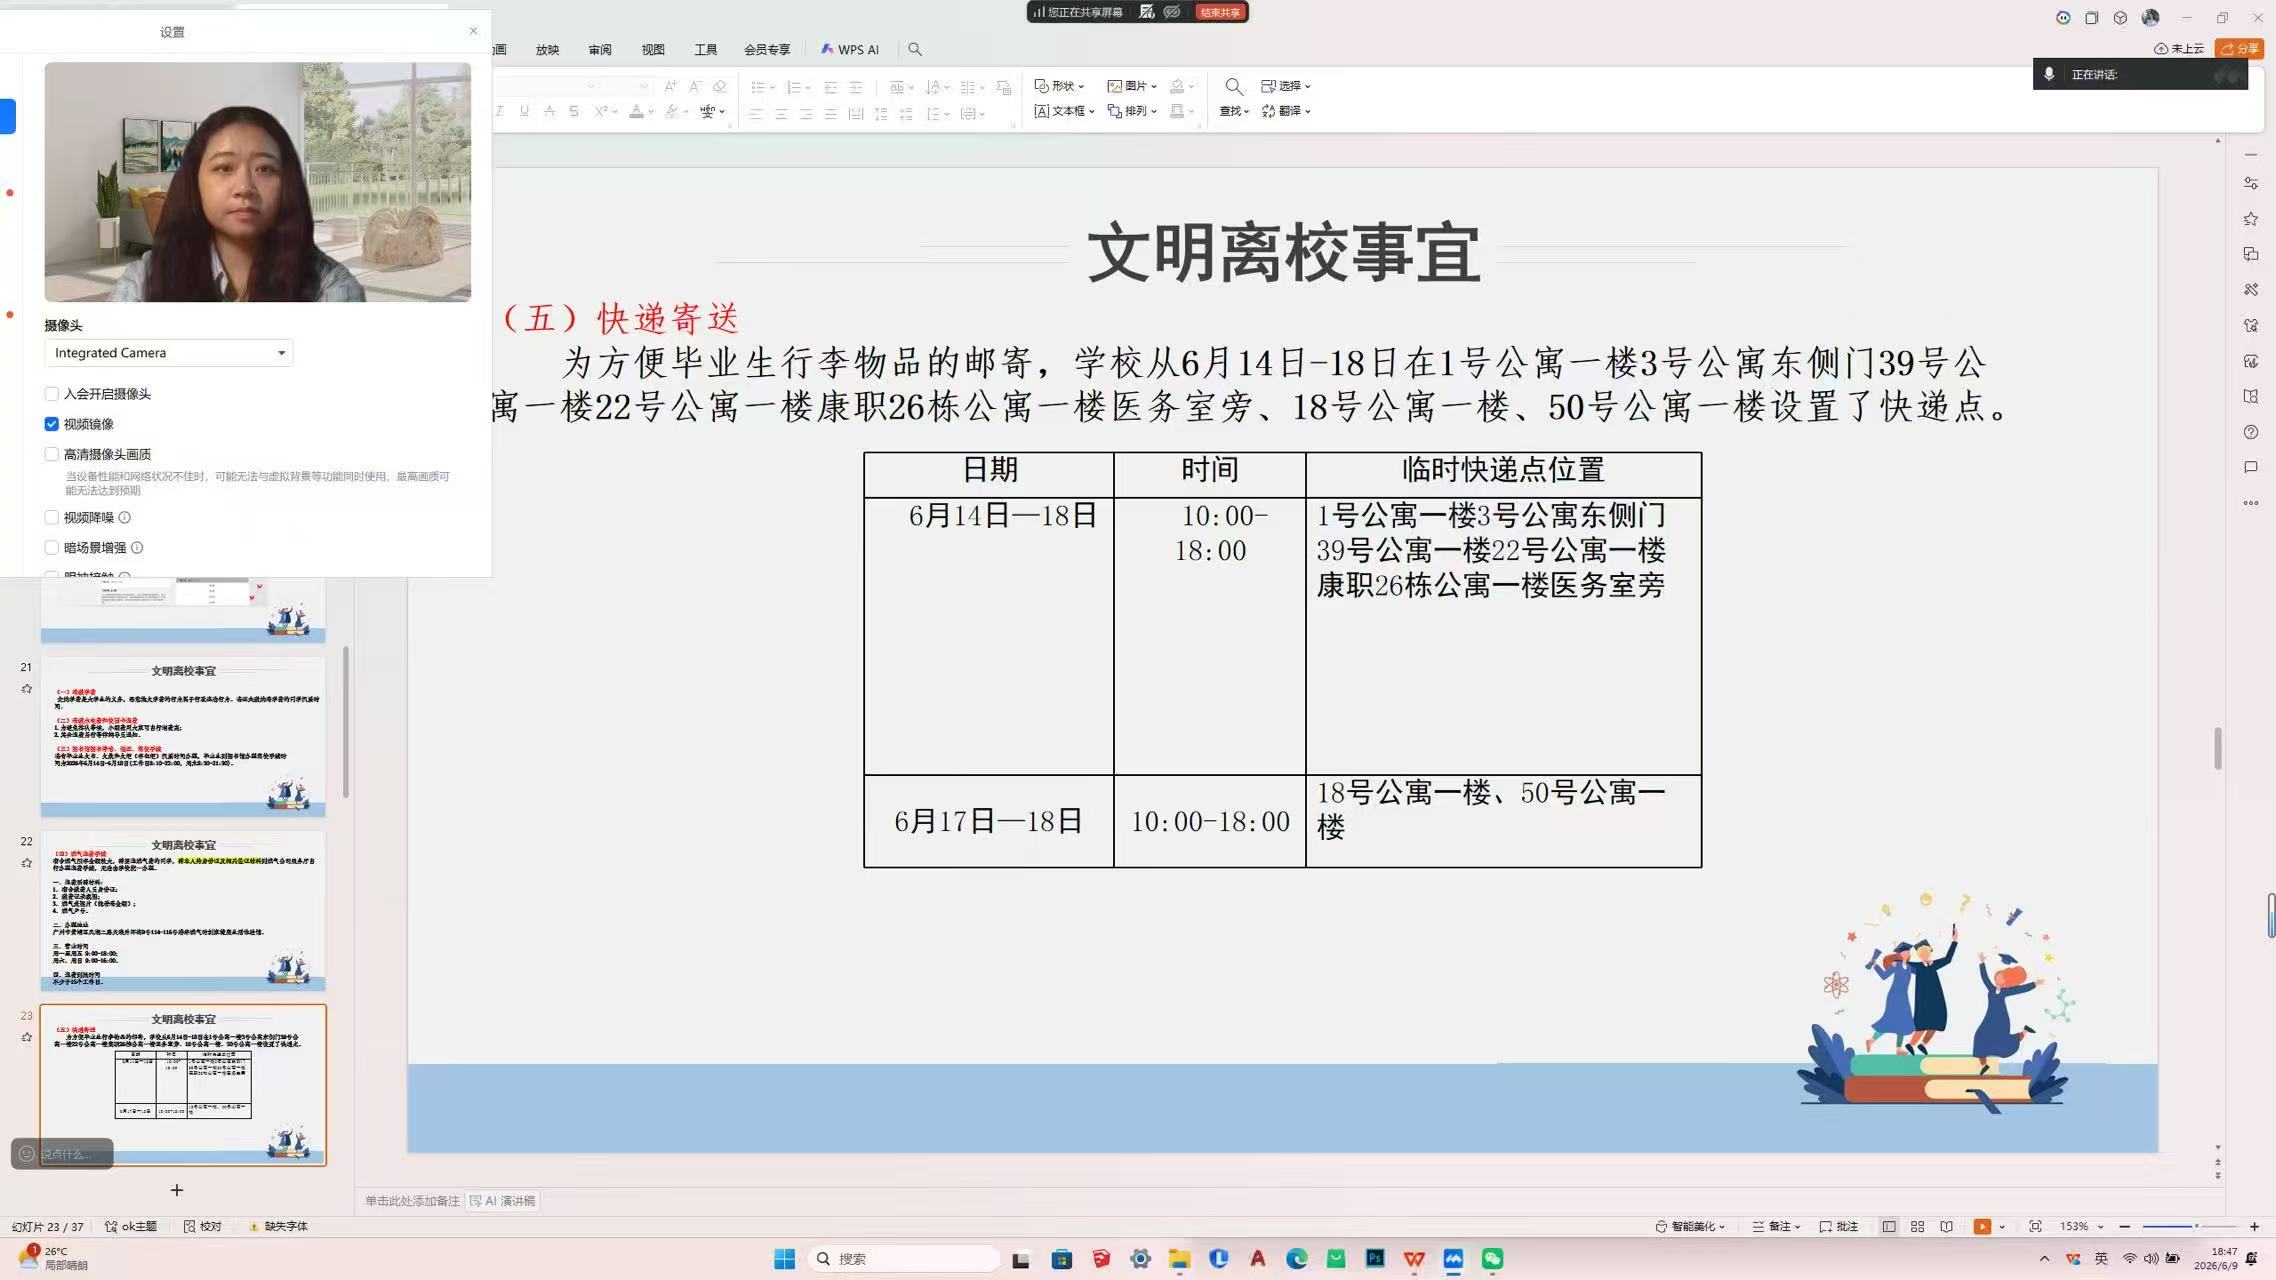
Task: Click the Share (分享) button
Action: coord(2240,48)
